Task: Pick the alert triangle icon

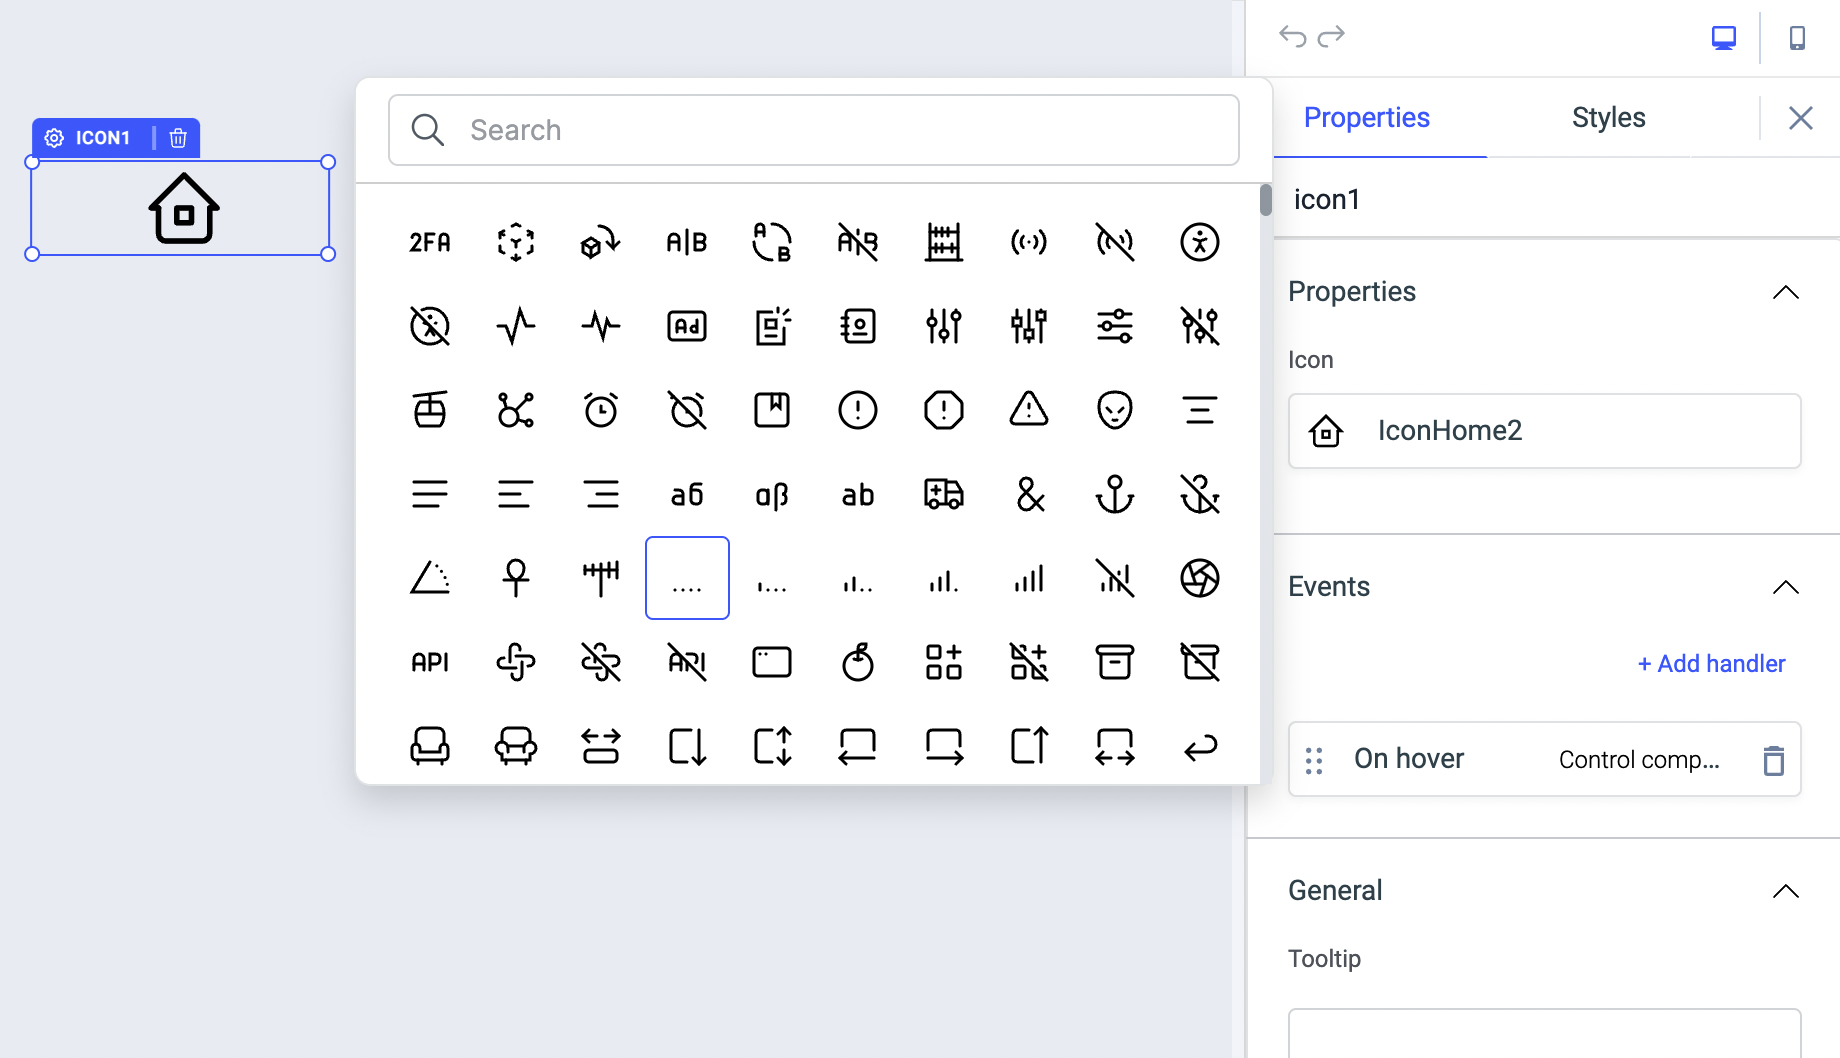Action: pyautogui.click(x=1029, y=410)
